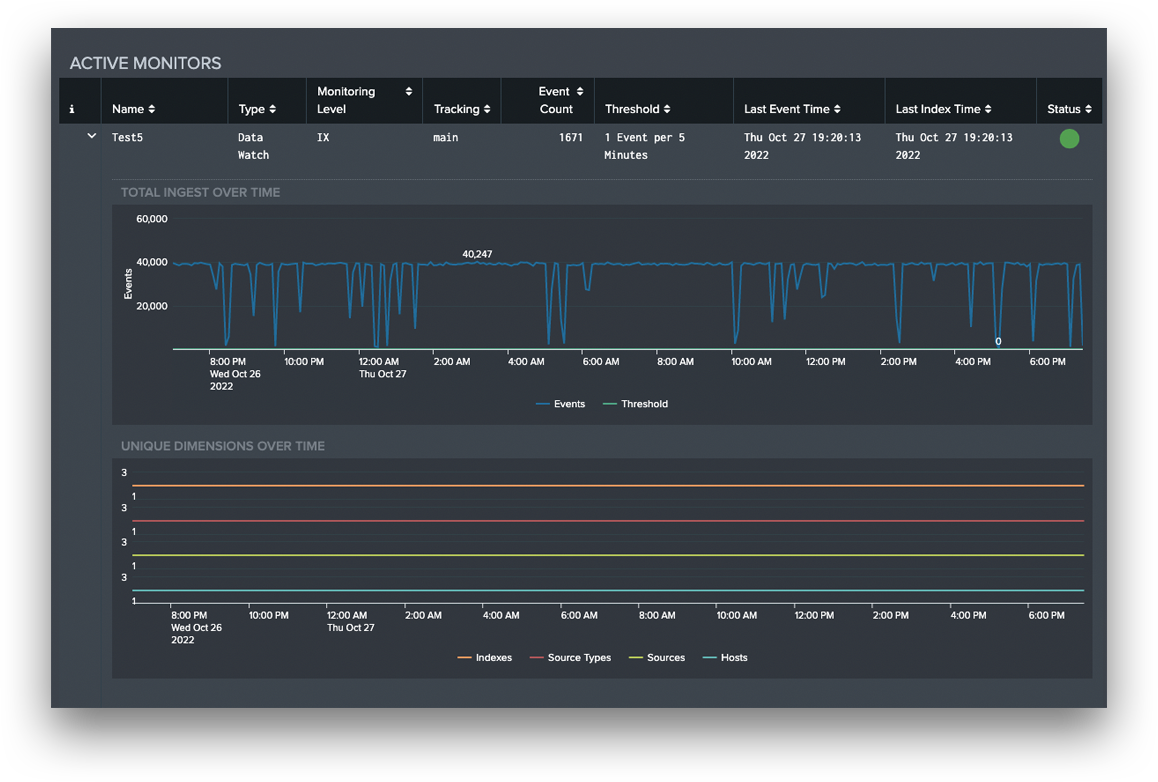Viewport: 1158px width, 782px height.
Task: Click the info column header icon
Action: (x=72, y=110)
